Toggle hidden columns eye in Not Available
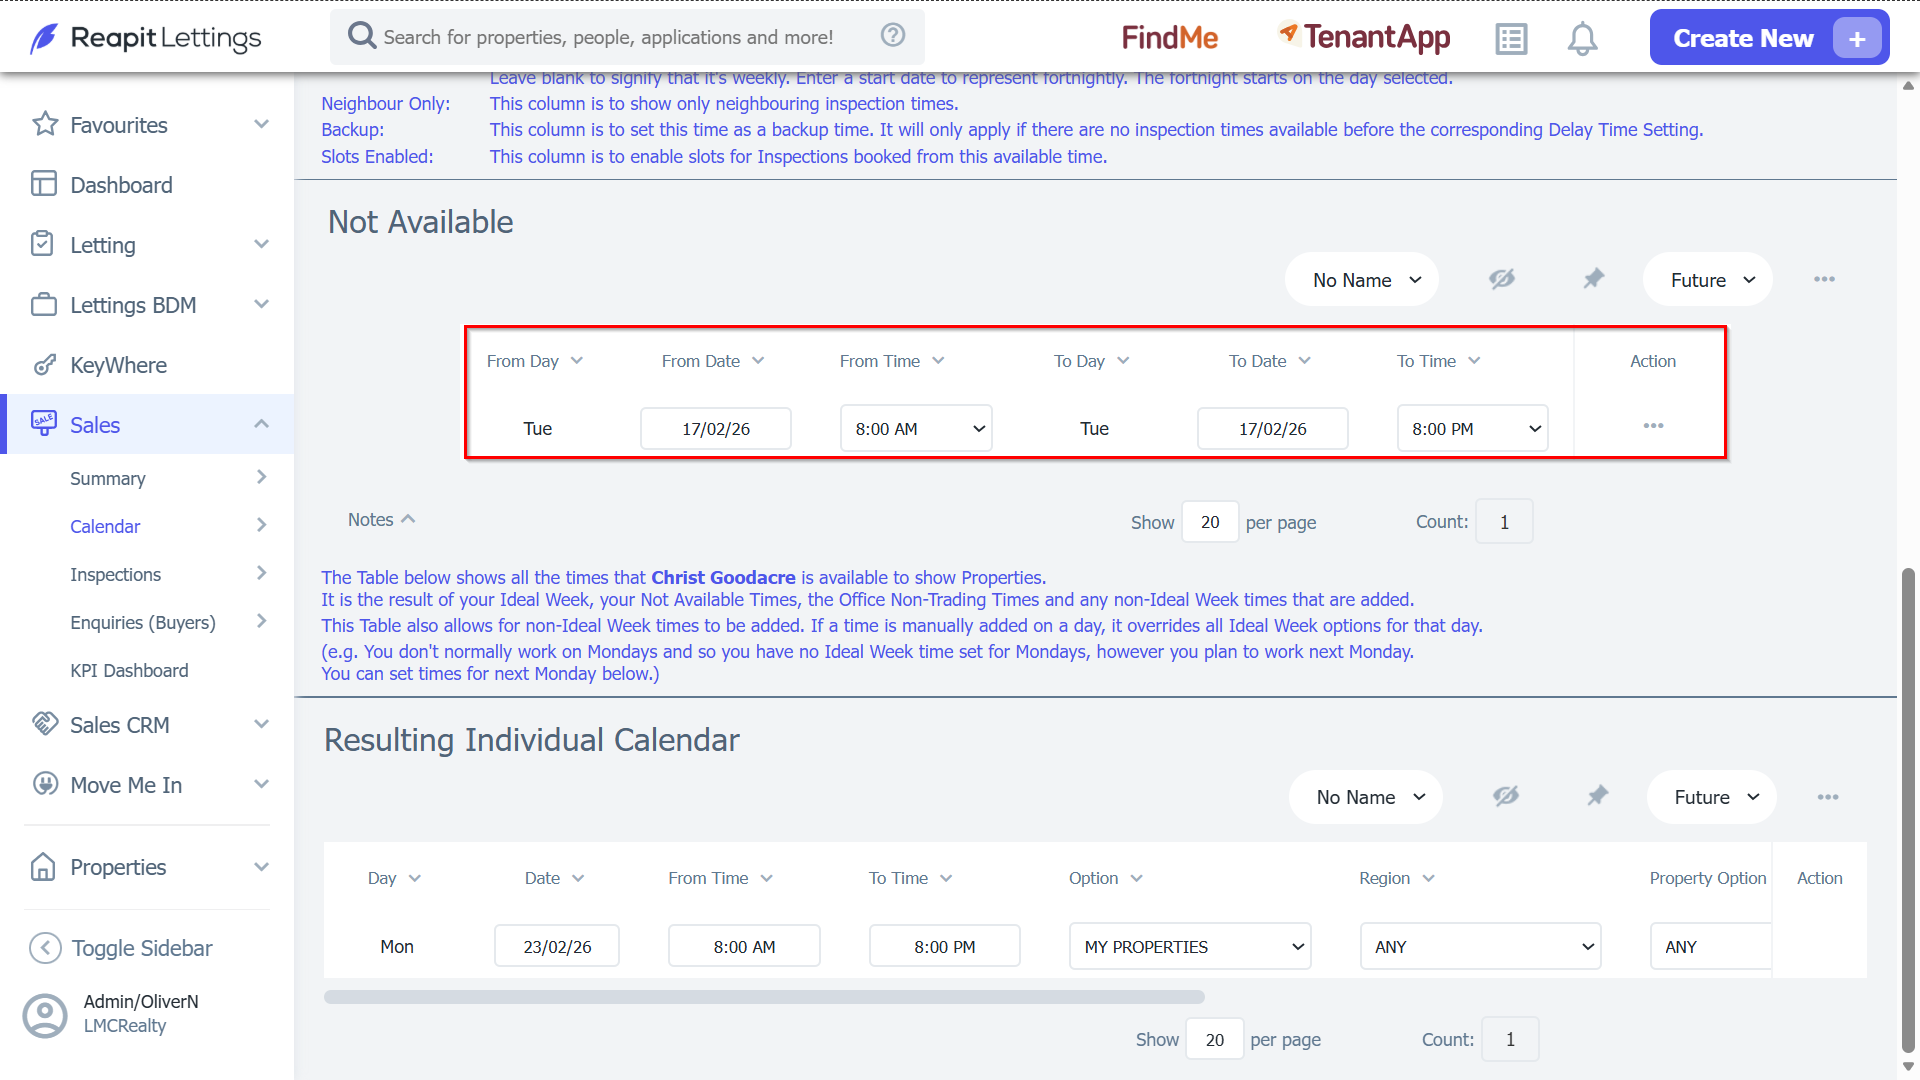Image resolution: width=1920 pixels, height=1080 pixels. pyautogui.click(x=1502, y=279)
